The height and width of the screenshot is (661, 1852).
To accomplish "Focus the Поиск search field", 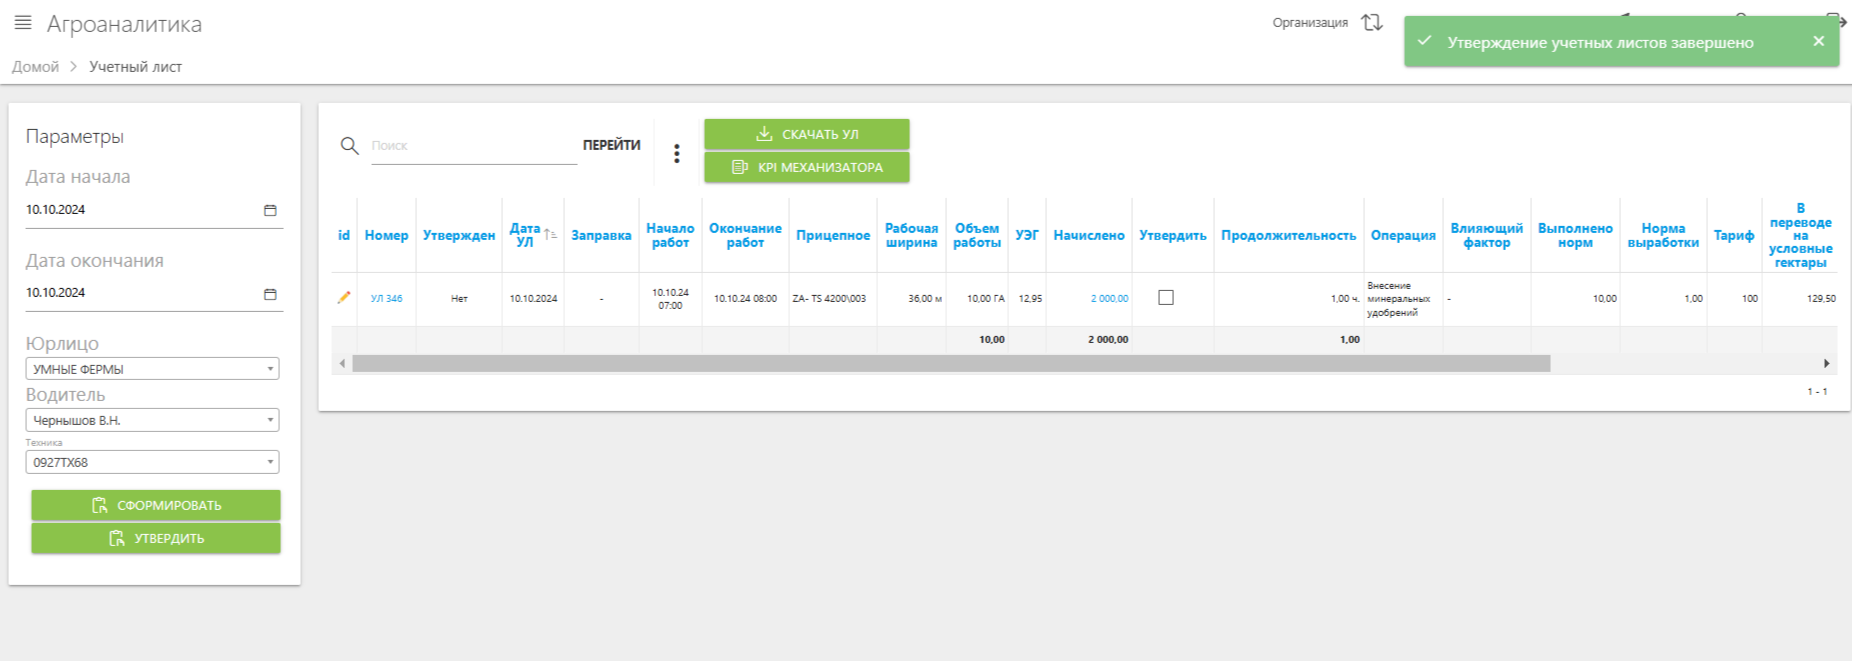I will pos(472,146).
